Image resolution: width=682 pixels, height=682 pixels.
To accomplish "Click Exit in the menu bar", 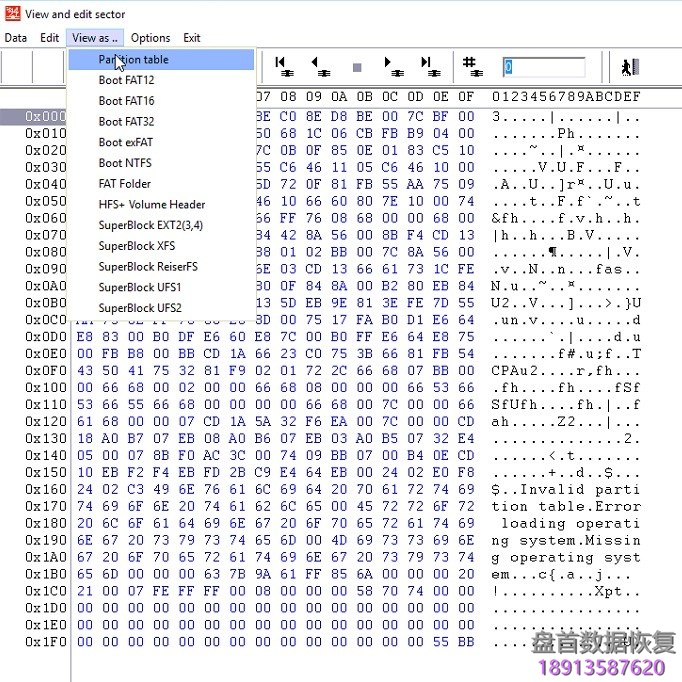I will (x=191, y=38).
